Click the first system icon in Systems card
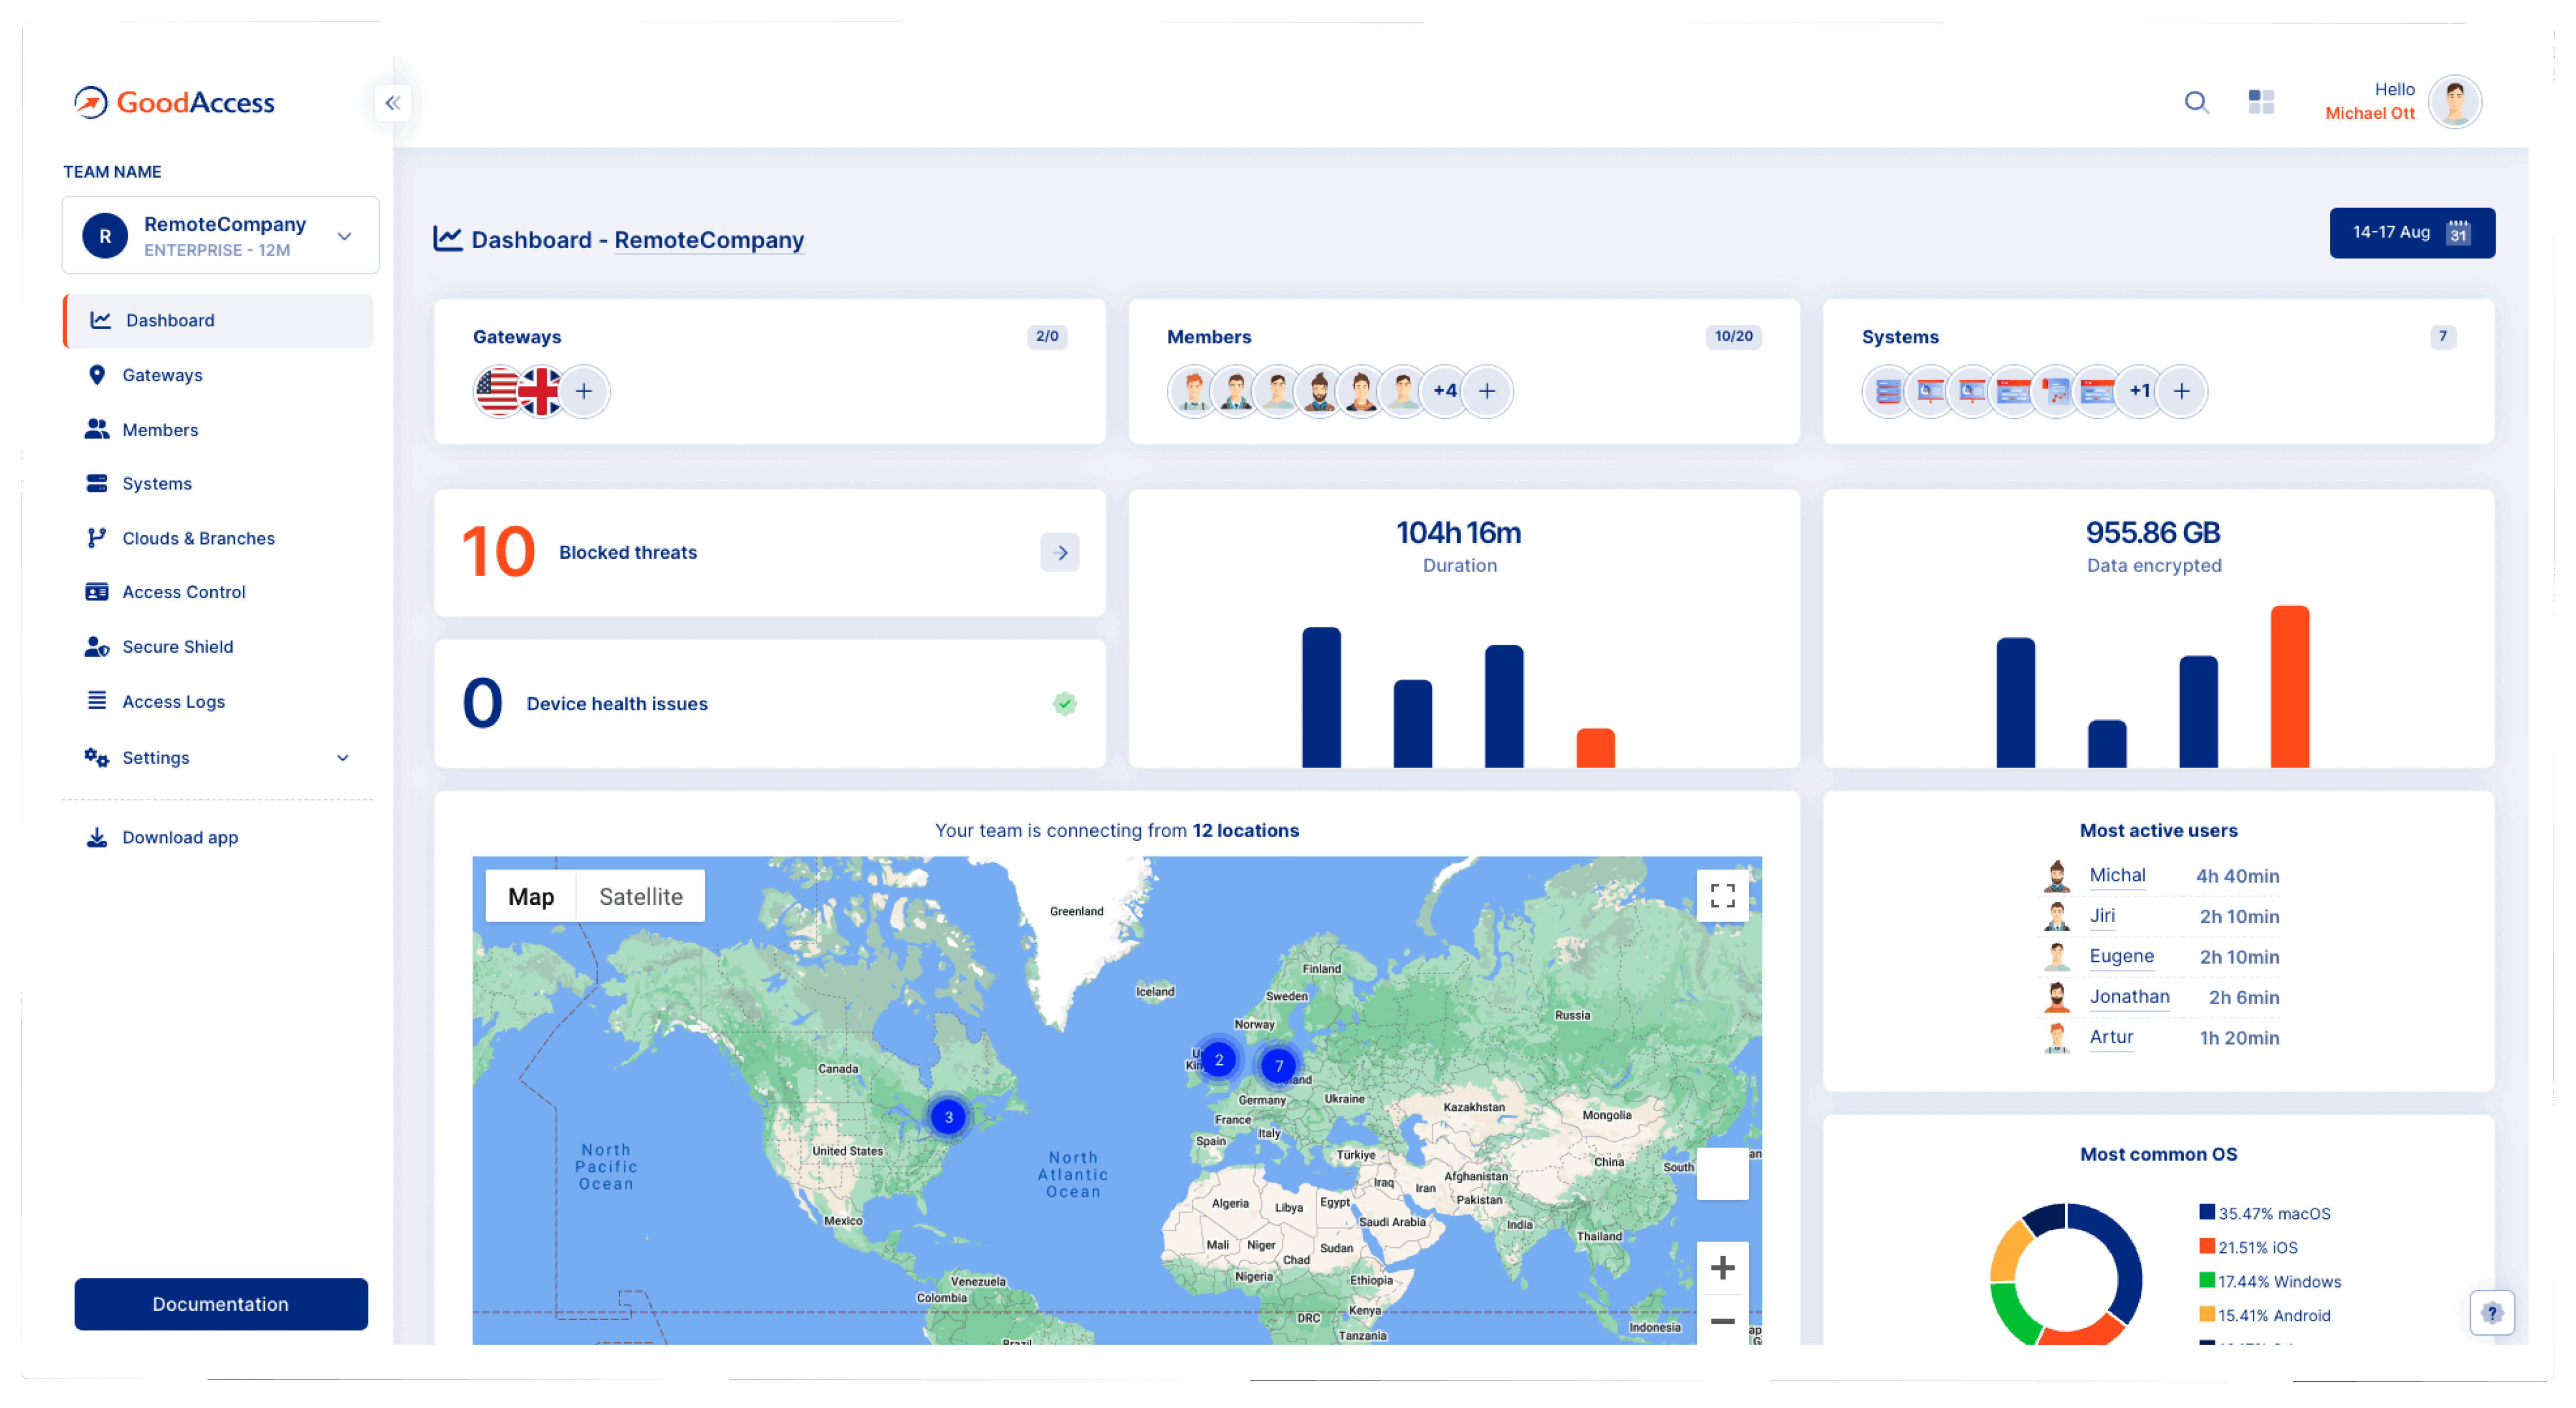Screen dimensions: 2576x1408 coord(1887,391)
